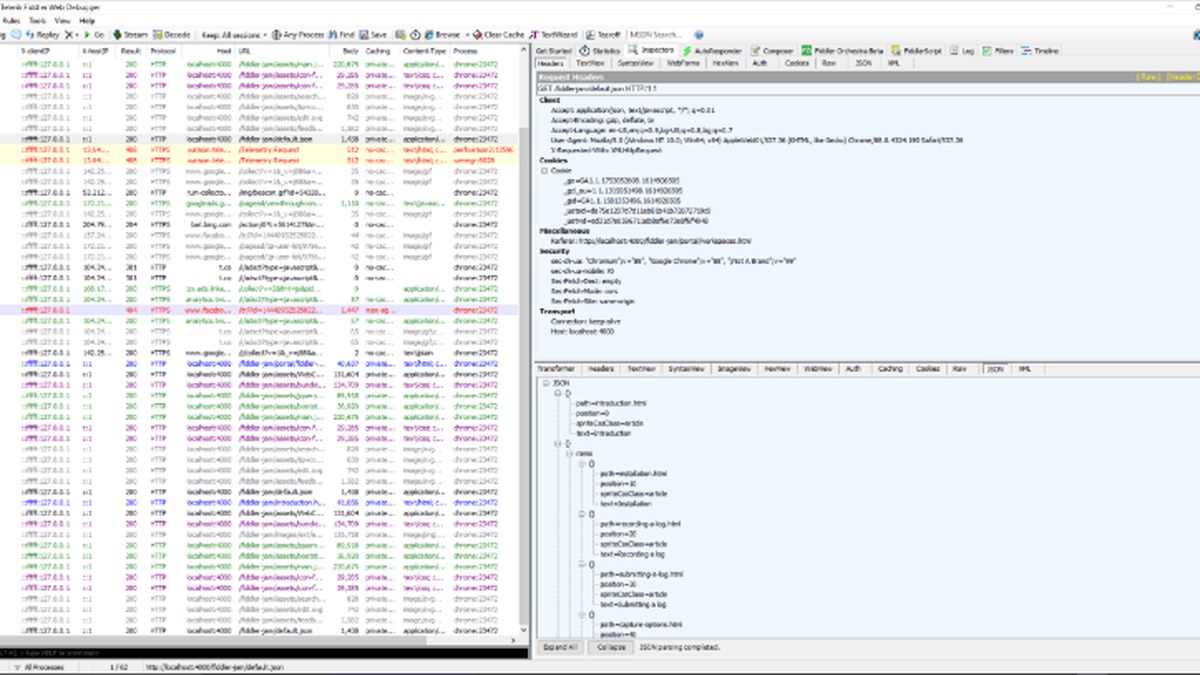Collapse the items node in JSON tree
The width and height of the screenshot is (1200, 675).
click(568, 453)
